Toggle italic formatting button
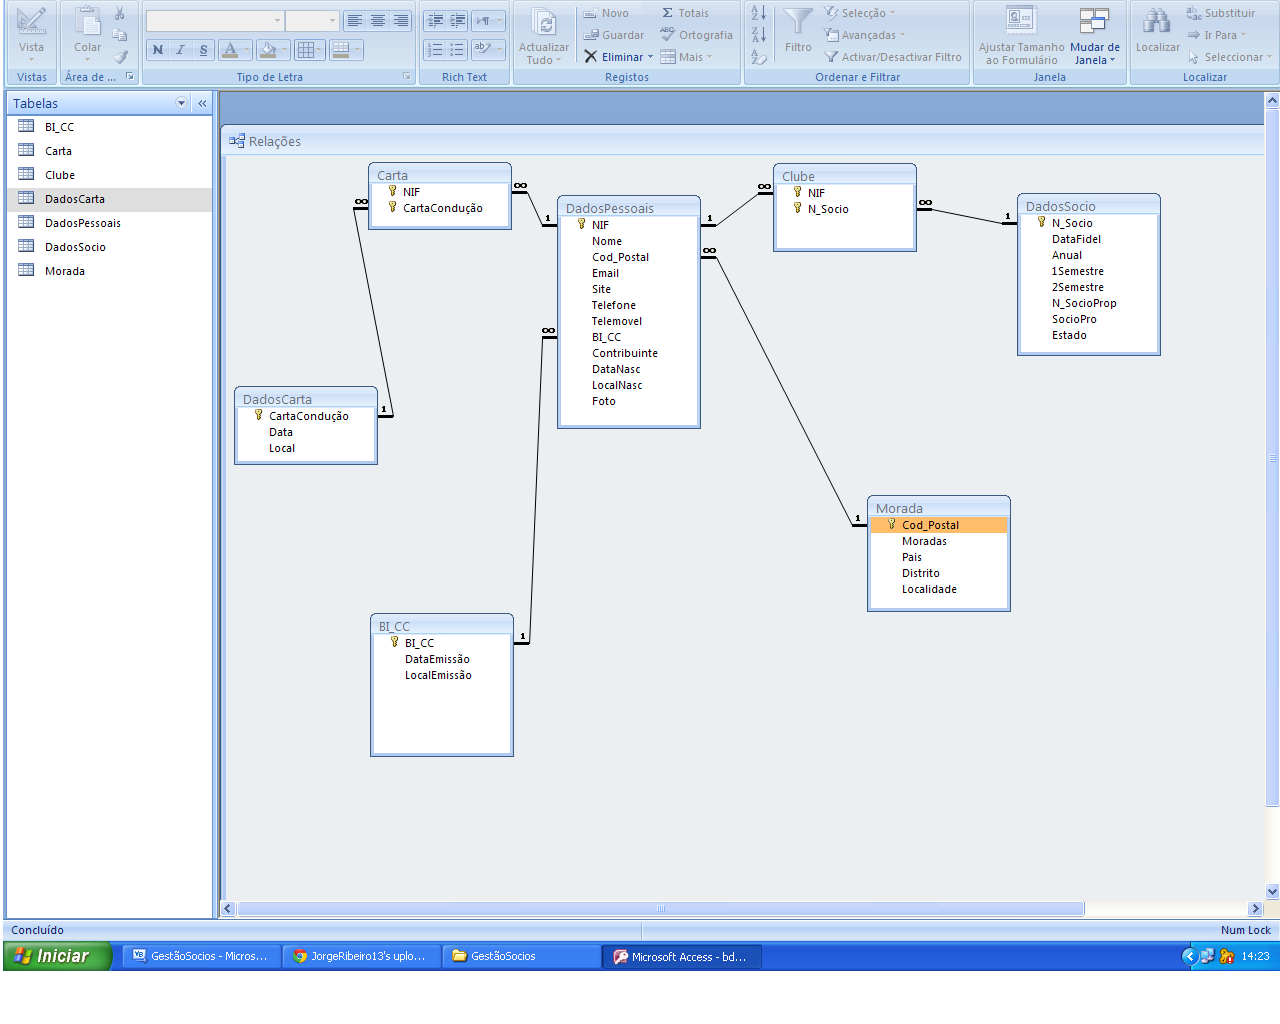The width and height of the screenshot is (1280, 1024). click(x=180, y=50)
